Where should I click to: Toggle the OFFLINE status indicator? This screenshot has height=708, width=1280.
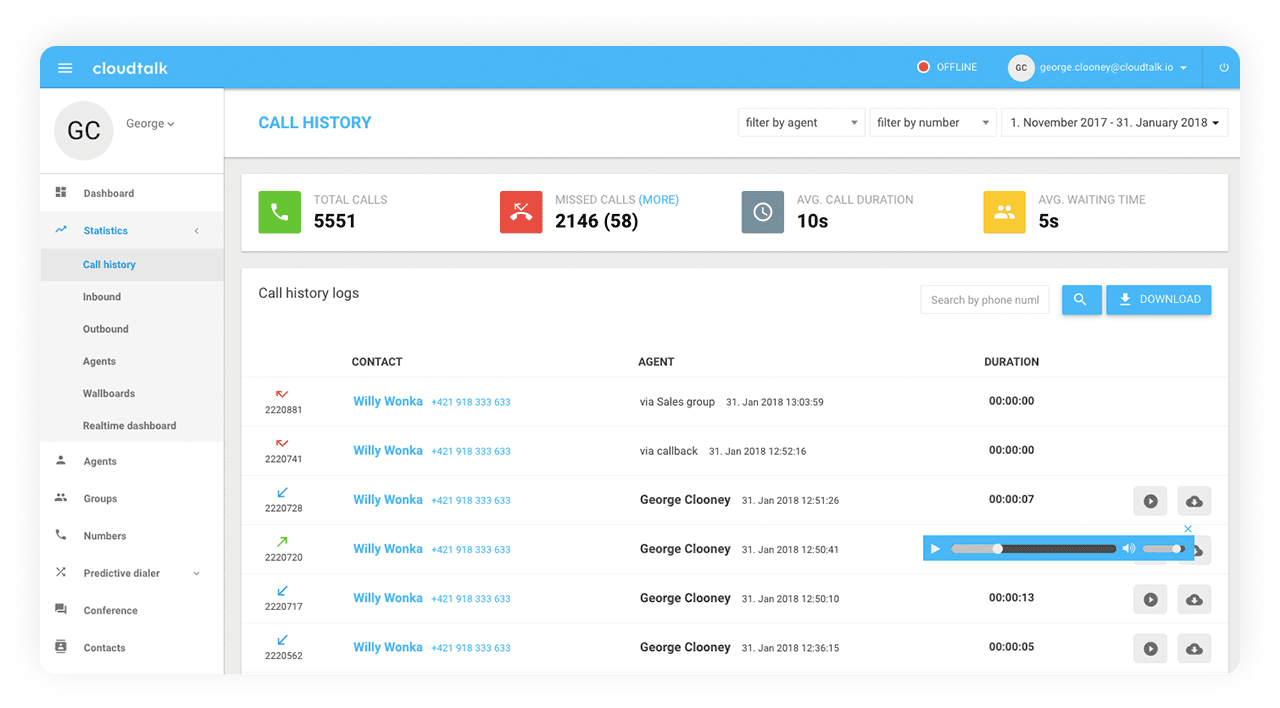pyautogui.click(x=946, y=68)
